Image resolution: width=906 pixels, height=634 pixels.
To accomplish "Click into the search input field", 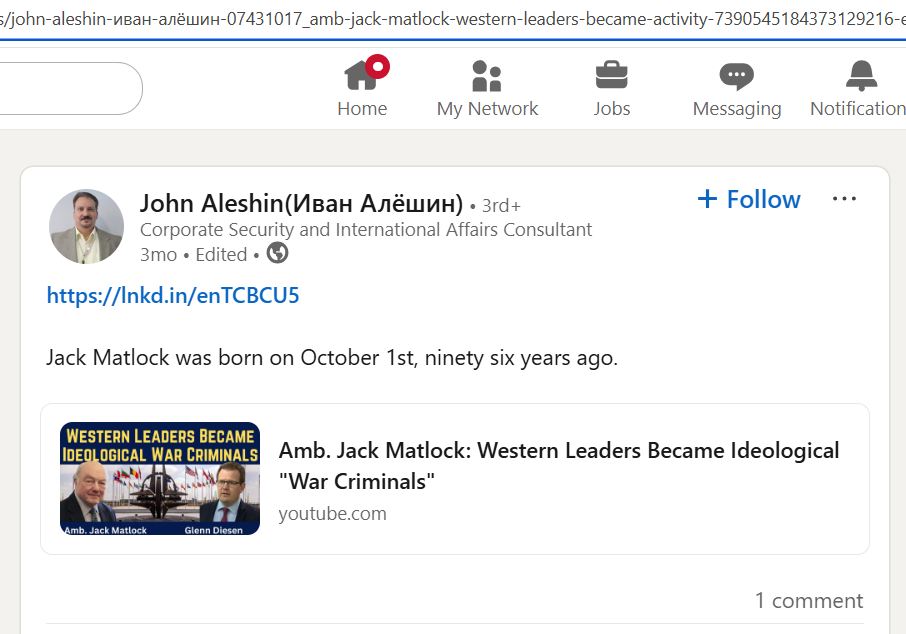I will coord(70,89).
